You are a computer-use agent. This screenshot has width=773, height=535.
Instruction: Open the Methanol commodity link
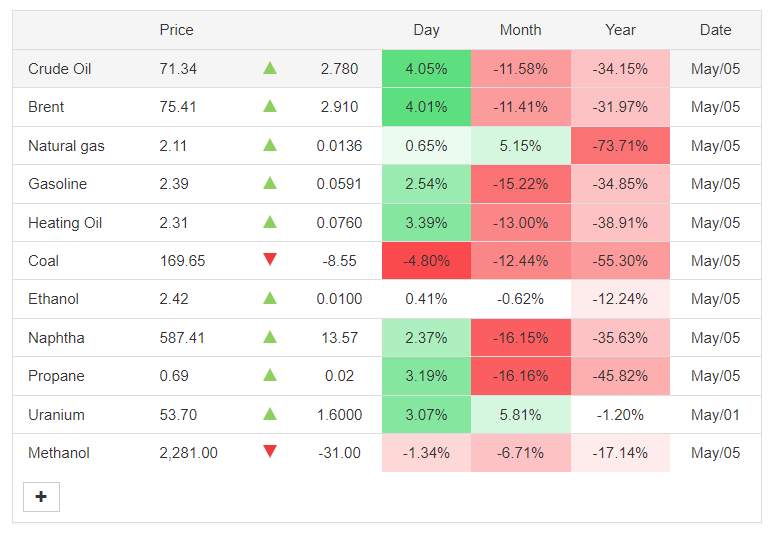[x=59, y=453]
